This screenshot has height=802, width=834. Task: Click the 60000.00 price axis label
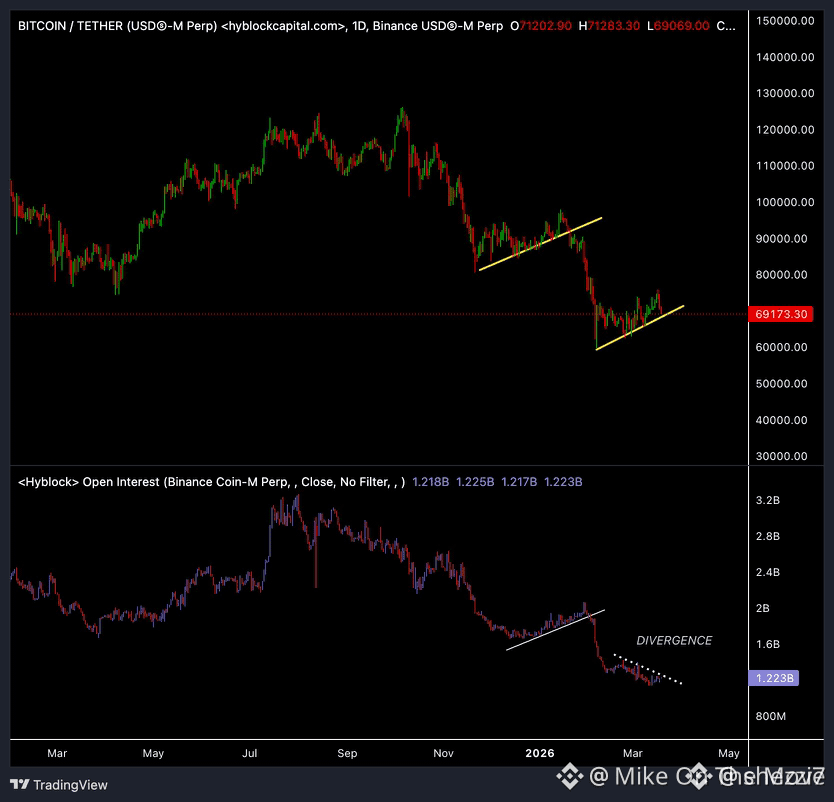[781, 347]
